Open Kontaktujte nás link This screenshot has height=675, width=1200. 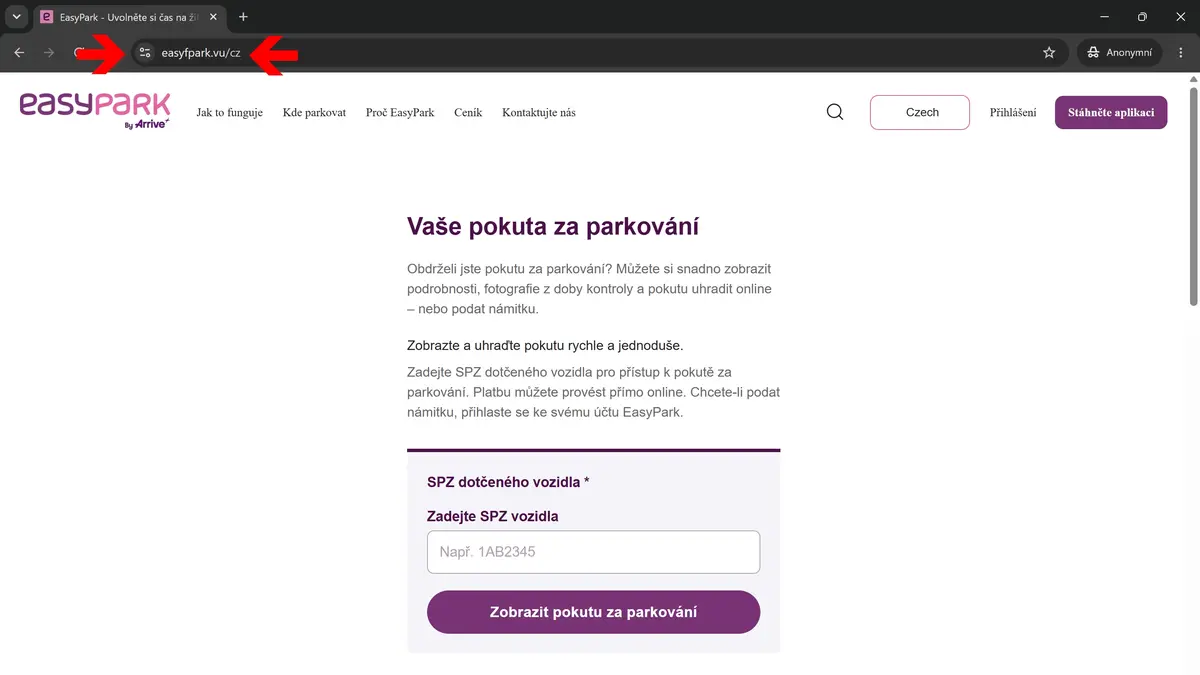pyautogui.click(x=539, y=113)
